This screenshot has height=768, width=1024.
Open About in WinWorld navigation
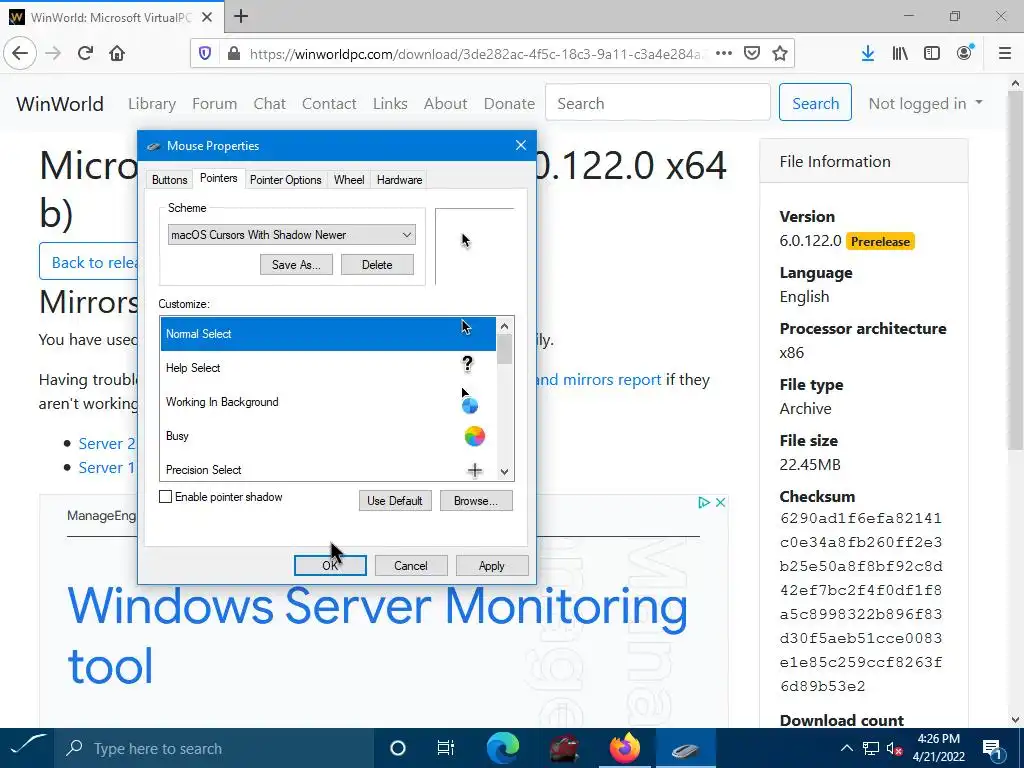point(445,103)
